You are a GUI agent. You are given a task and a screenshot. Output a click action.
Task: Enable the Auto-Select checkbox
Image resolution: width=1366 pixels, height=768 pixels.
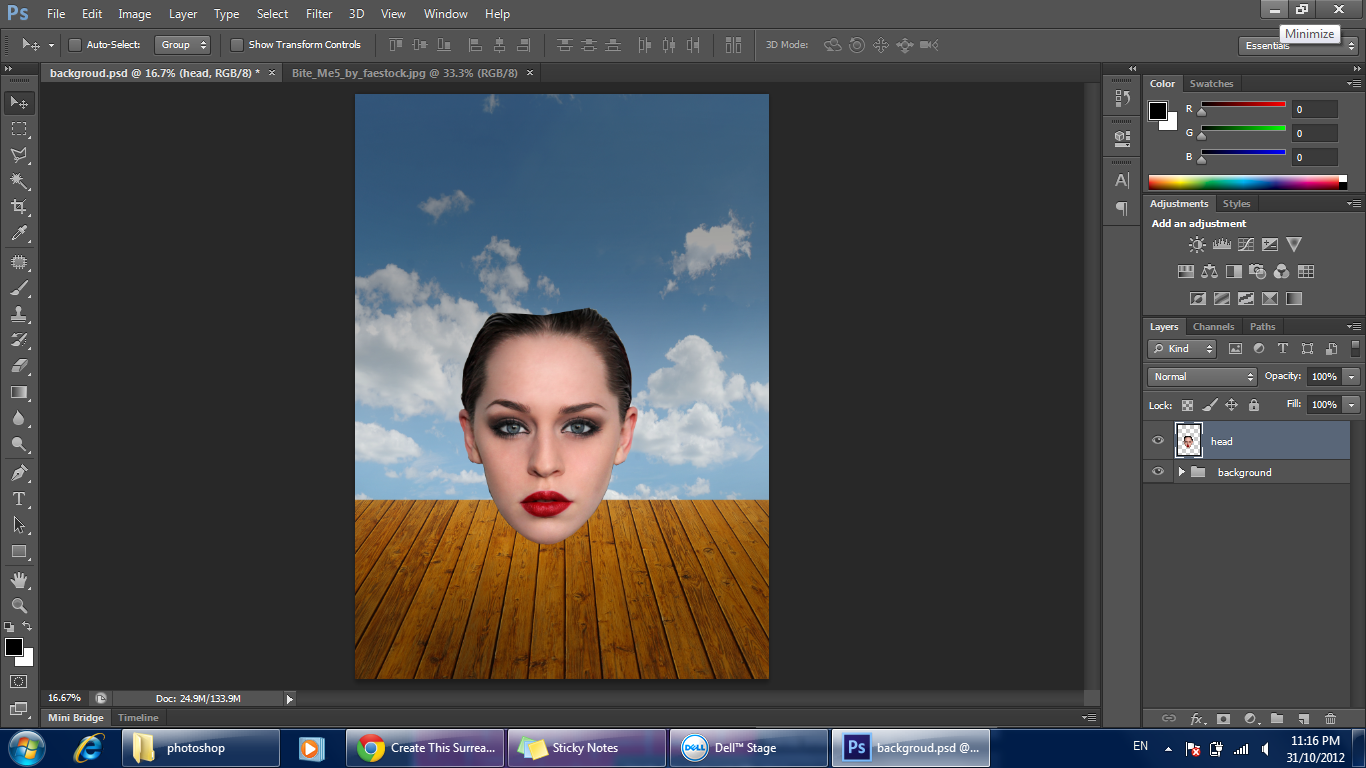75,45
